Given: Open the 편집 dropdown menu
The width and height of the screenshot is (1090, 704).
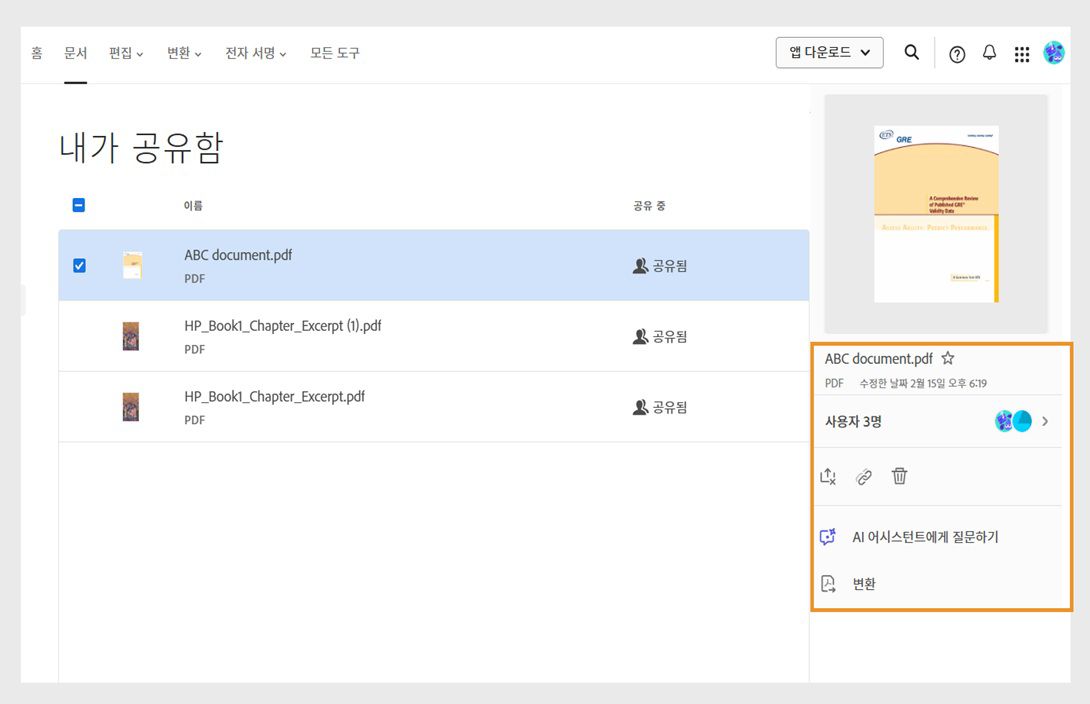Looking at the screenshot, I should 125,53.
